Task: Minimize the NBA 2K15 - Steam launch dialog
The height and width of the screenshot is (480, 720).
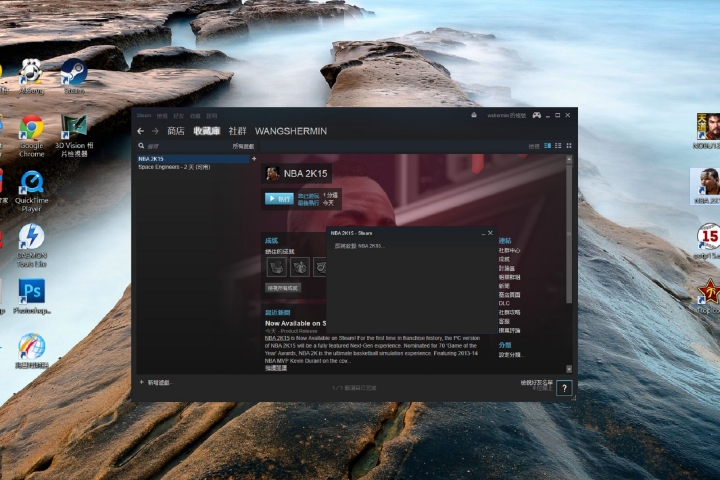Action: 483,233
